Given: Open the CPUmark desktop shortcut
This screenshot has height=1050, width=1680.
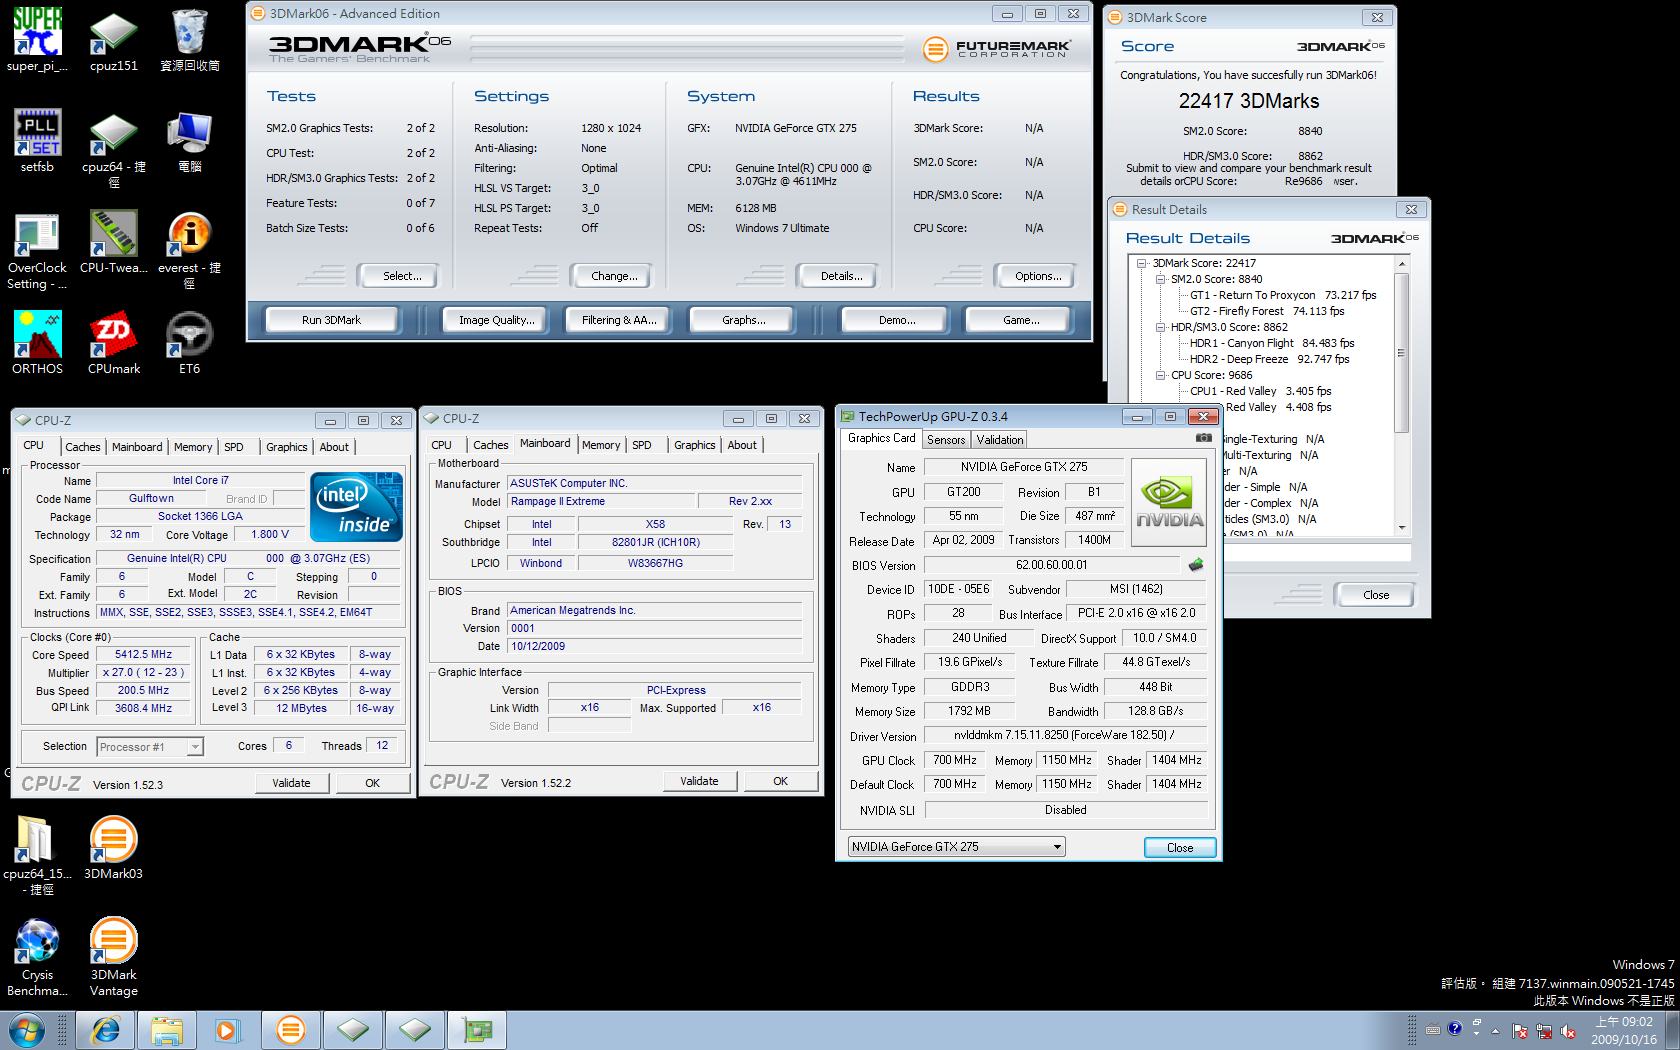Looking at the screenshot, I should click(113, 338).
